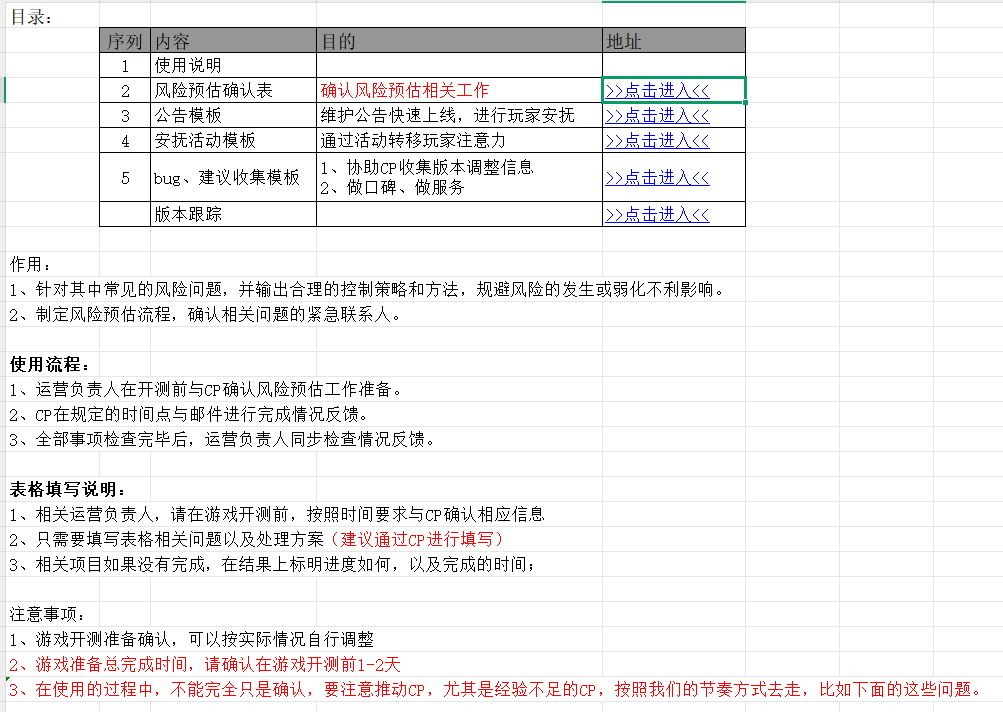The height and width of the screenshot is (712, 1003).
Task: Select the line starting 只需要填写表格相关问题
Action: click(x=257, y=539)
